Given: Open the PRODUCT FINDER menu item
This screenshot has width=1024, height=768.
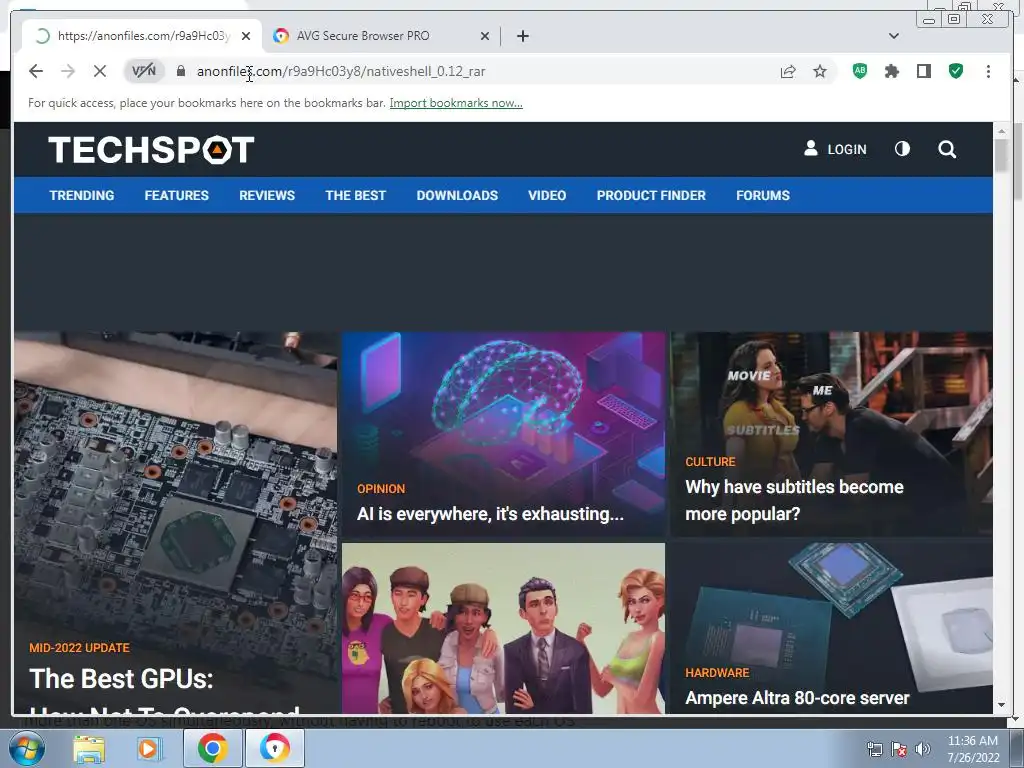Looking at the screenshot, I should pos(651,195).
